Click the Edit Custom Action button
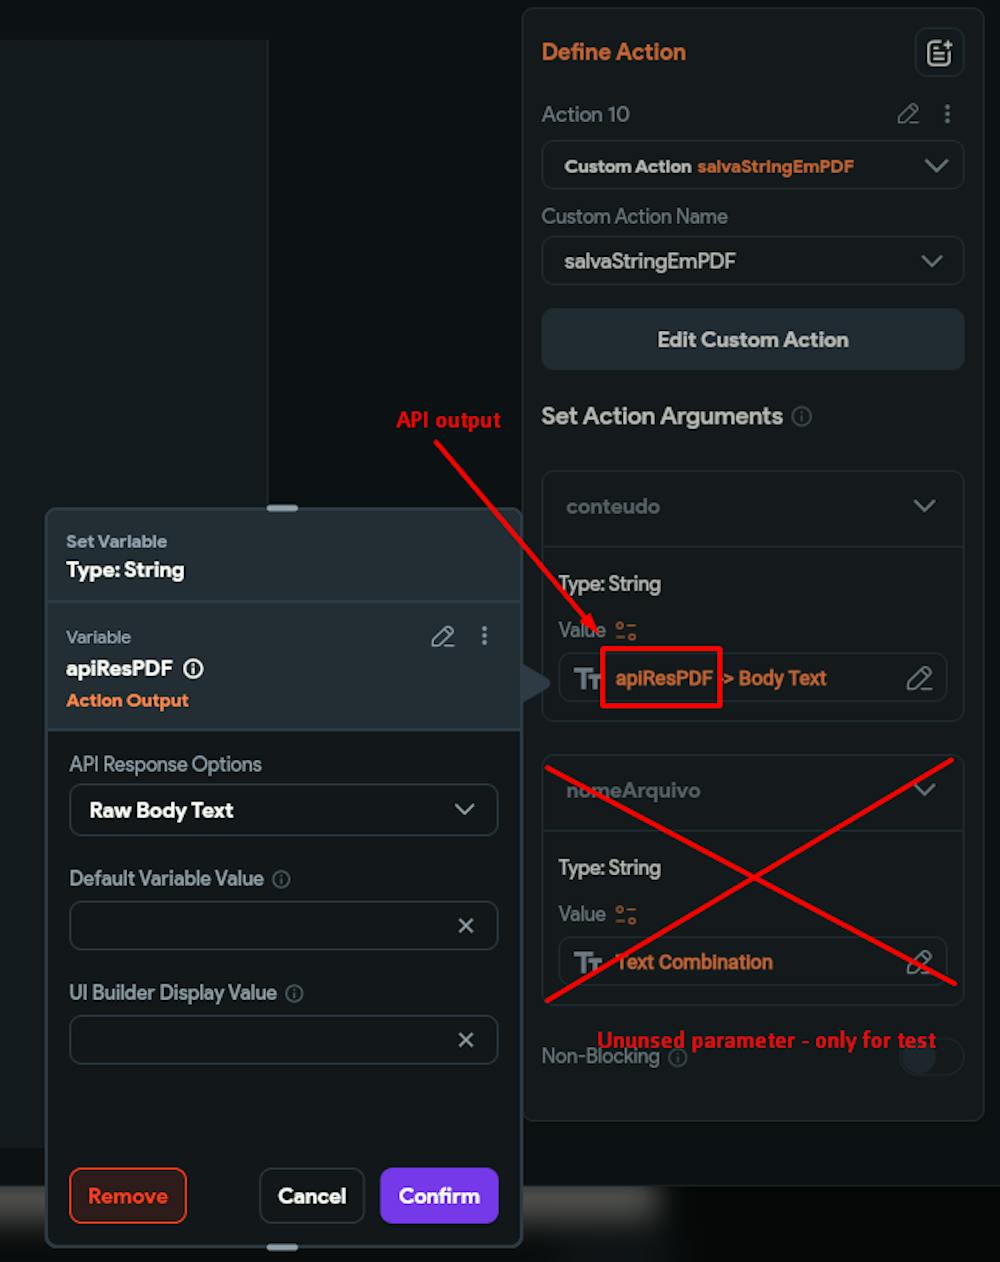The image size is (1000, 1262). 753,340
